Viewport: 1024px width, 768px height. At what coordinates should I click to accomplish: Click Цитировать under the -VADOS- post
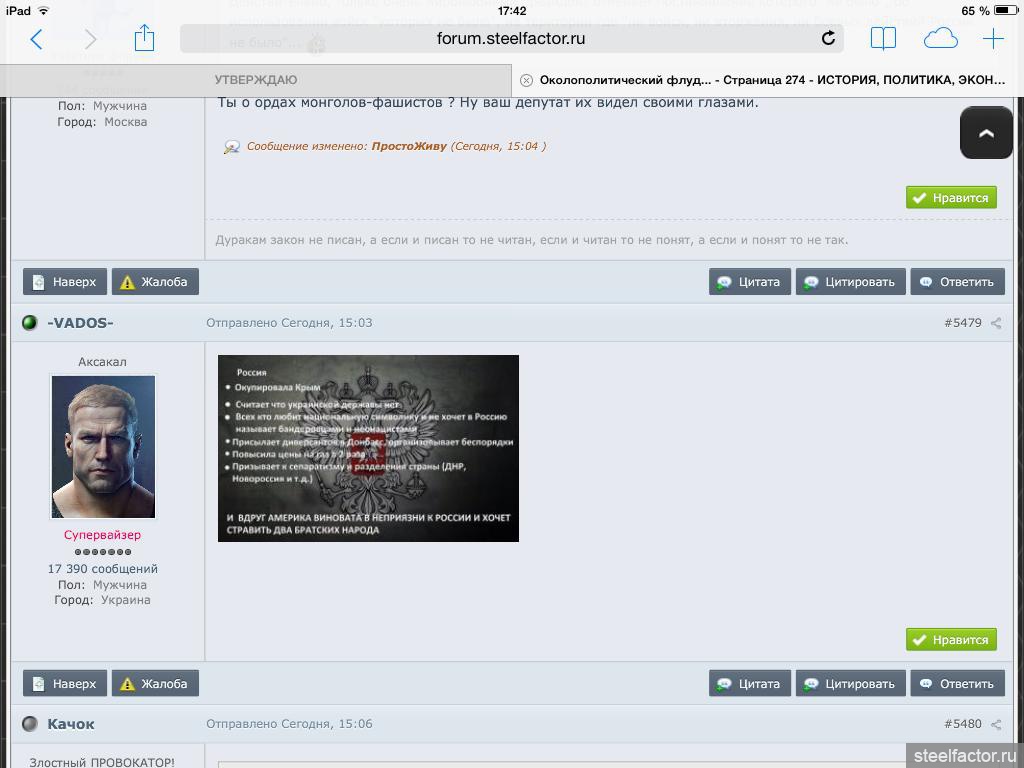tap(850, 683)
